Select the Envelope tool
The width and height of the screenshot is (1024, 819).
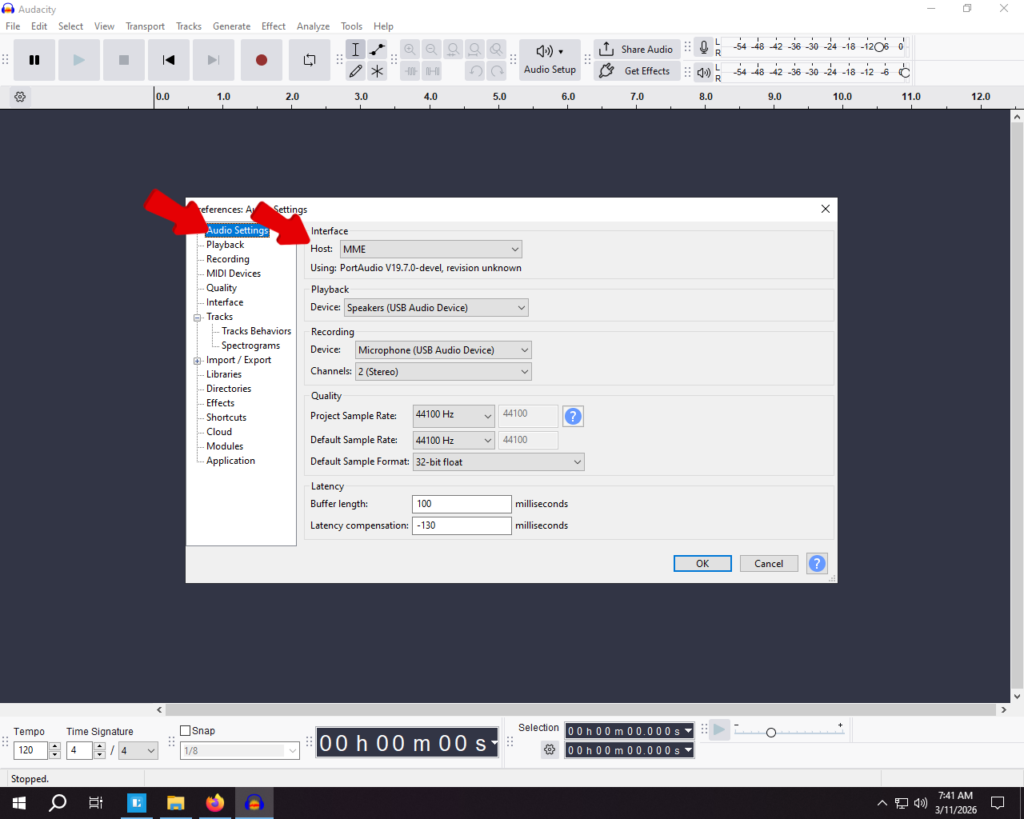(377, 50)
